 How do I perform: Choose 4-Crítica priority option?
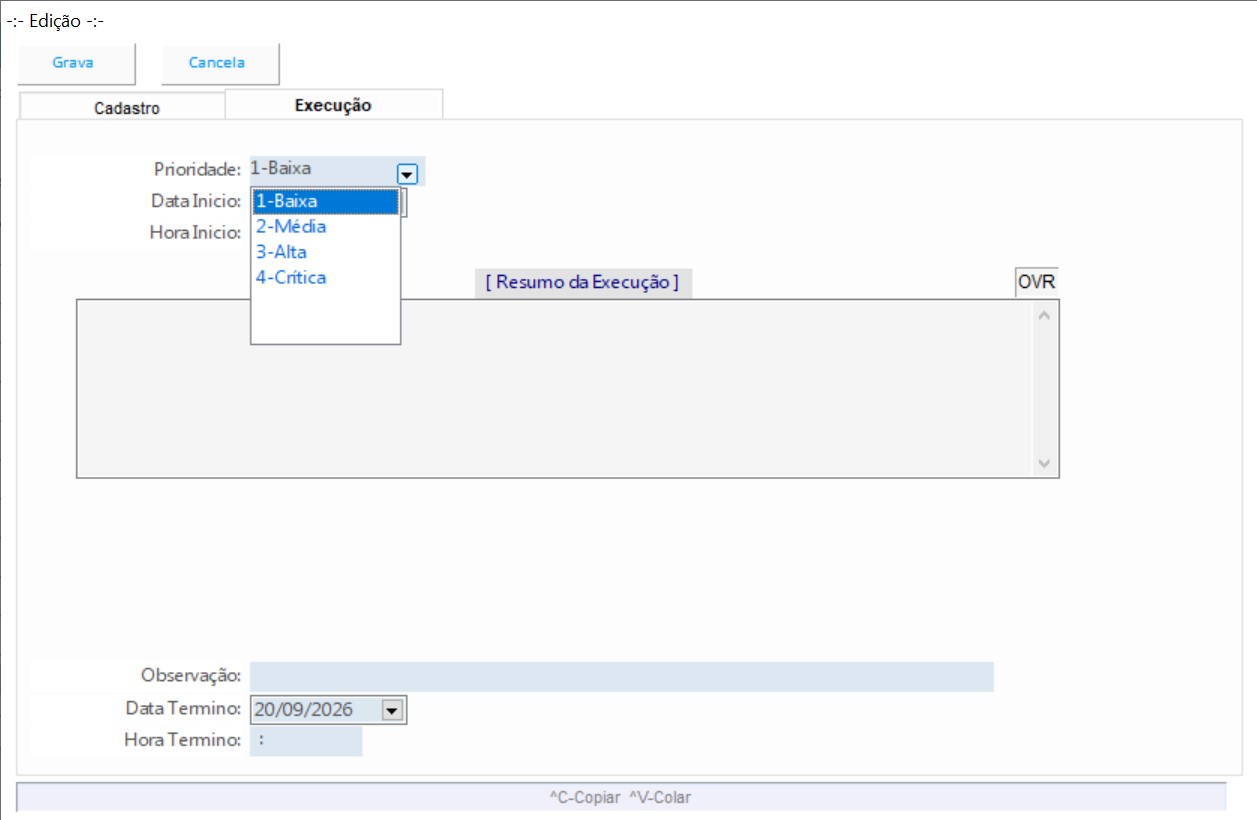291,278
